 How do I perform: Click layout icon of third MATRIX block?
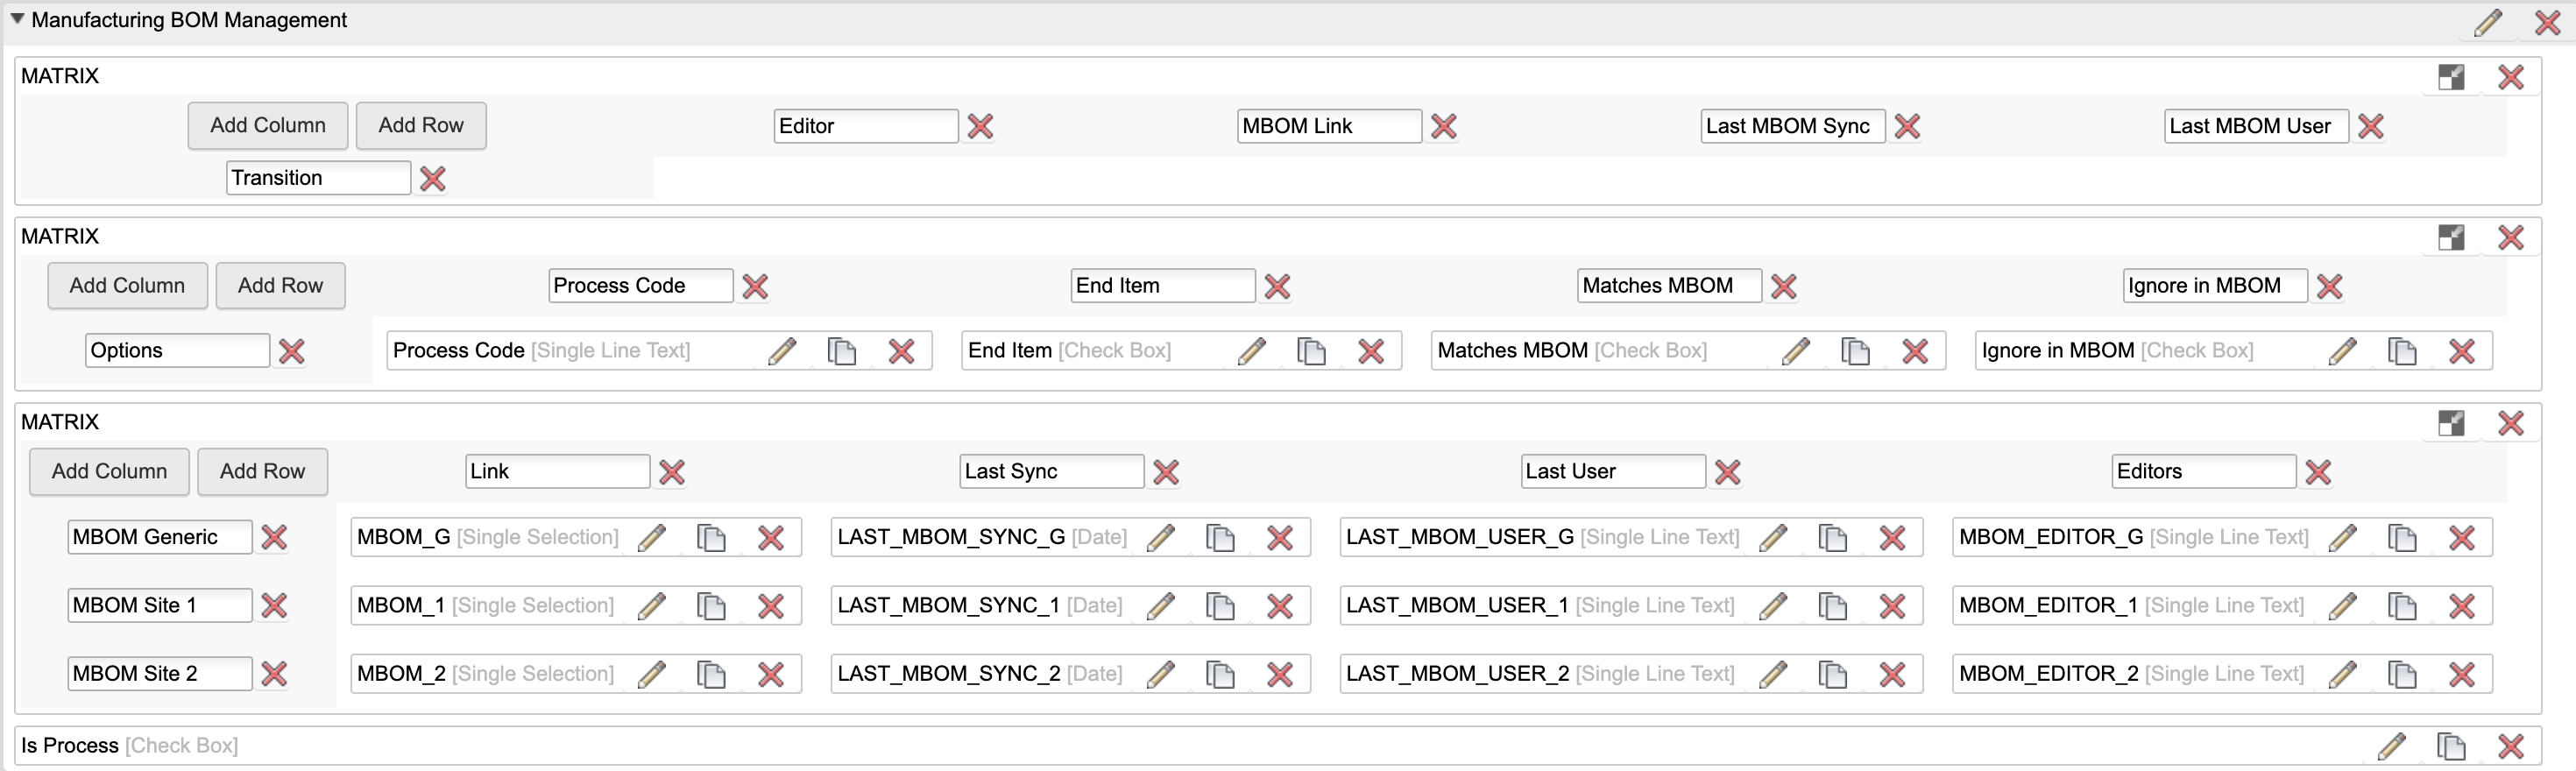[x=2451, y=423]
